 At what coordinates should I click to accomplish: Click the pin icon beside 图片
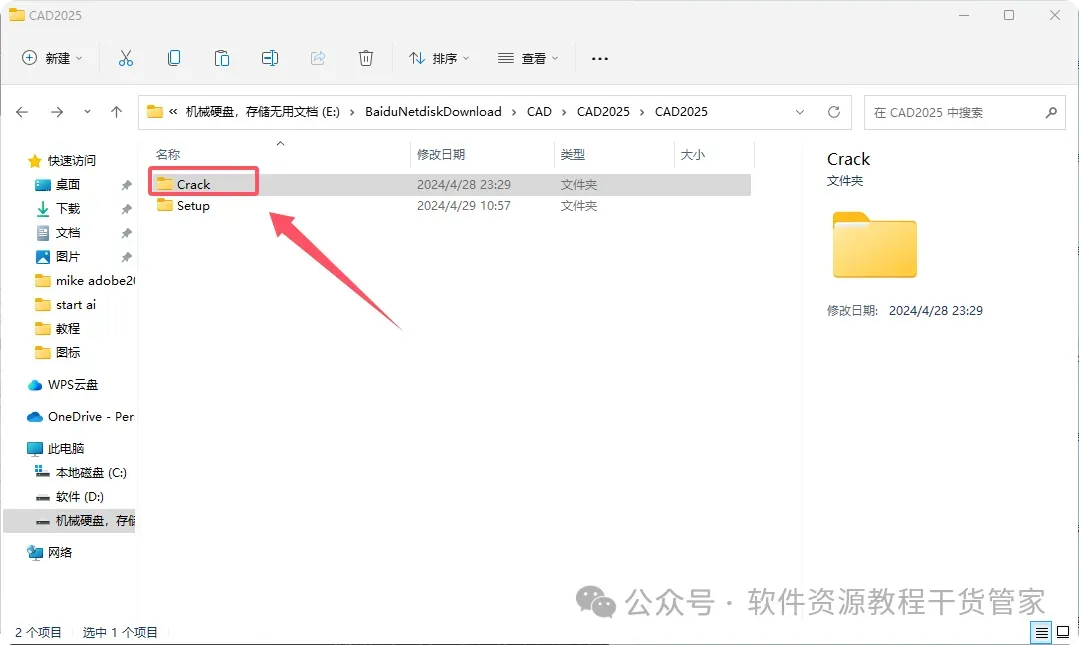(x=127, y=257)
